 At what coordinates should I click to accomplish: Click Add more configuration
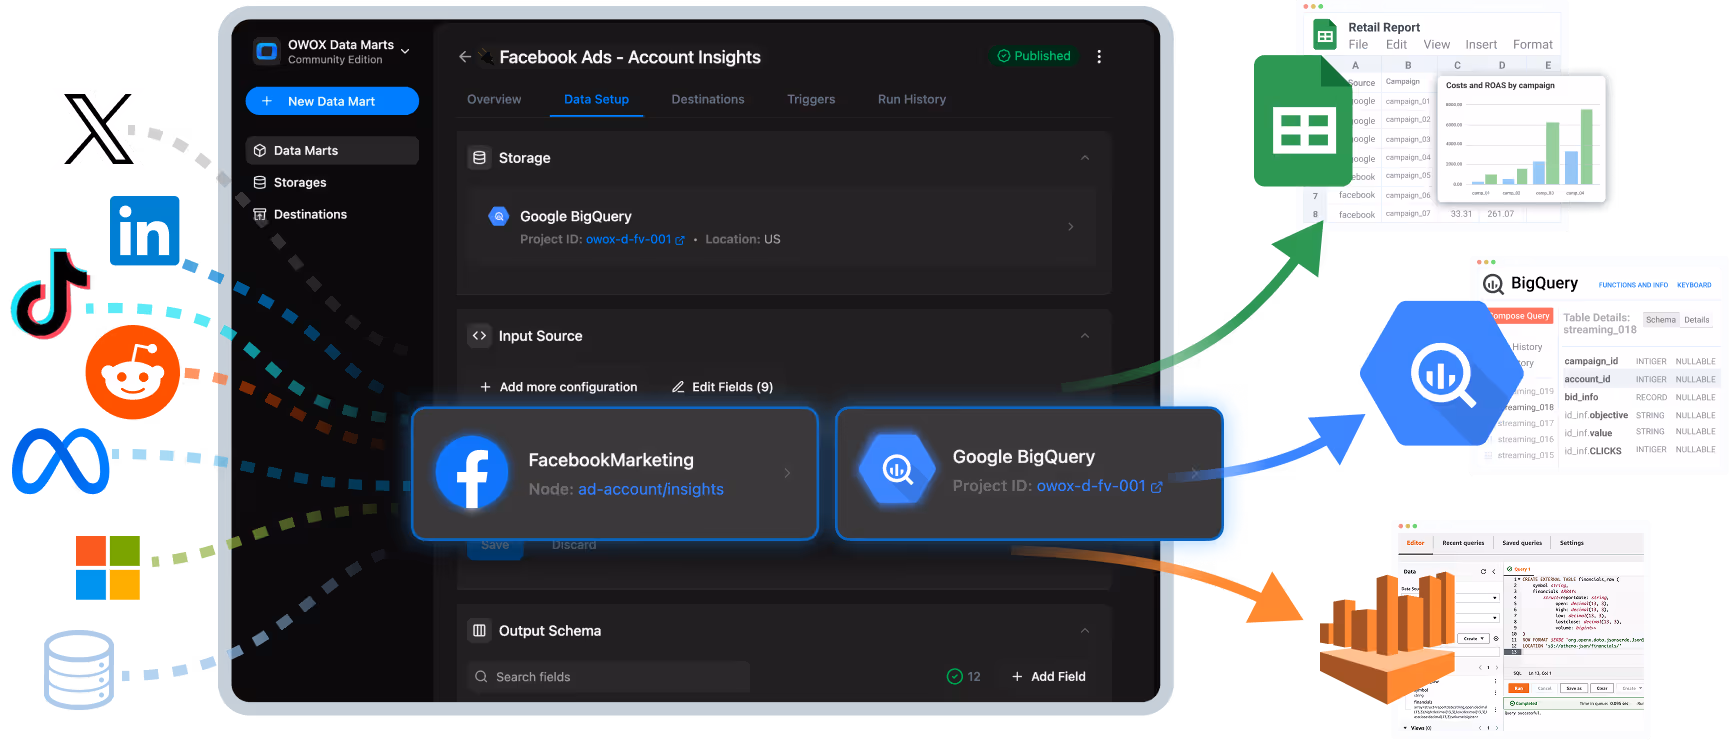[558, 387]
